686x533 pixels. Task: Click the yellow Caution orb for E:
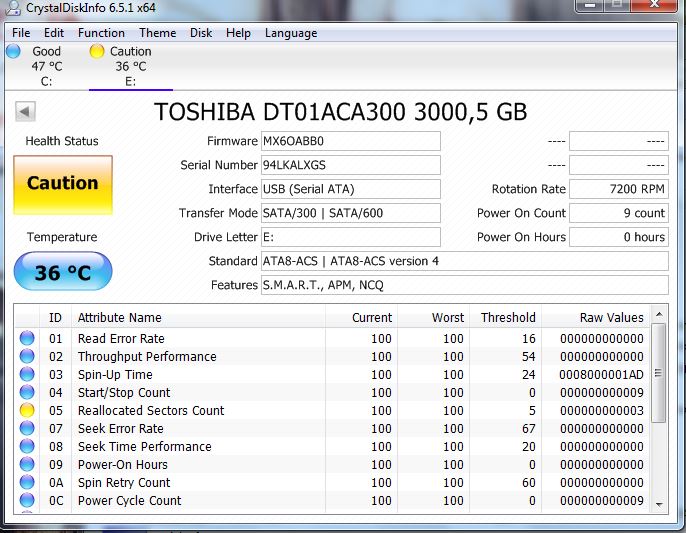click(x=97, y=51)
